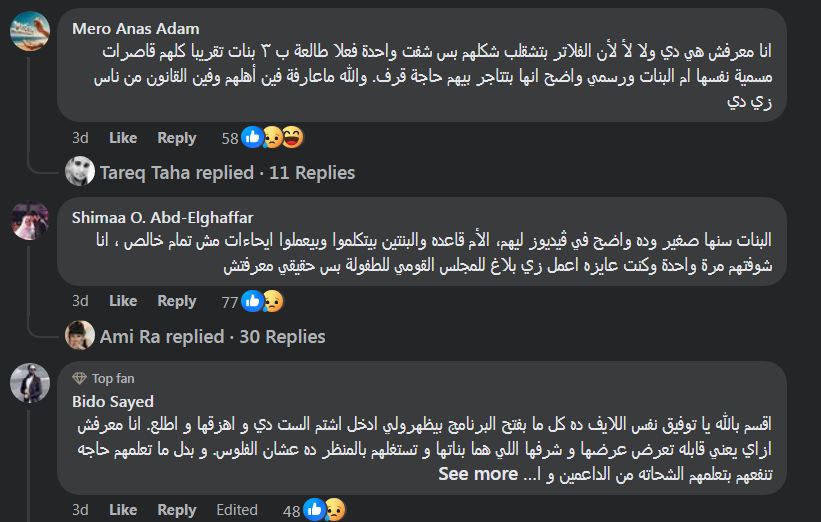This screenshot has height=522, width=821.
Task: Click Ami Ra's small reply avatar
Action: coord(80,335)
